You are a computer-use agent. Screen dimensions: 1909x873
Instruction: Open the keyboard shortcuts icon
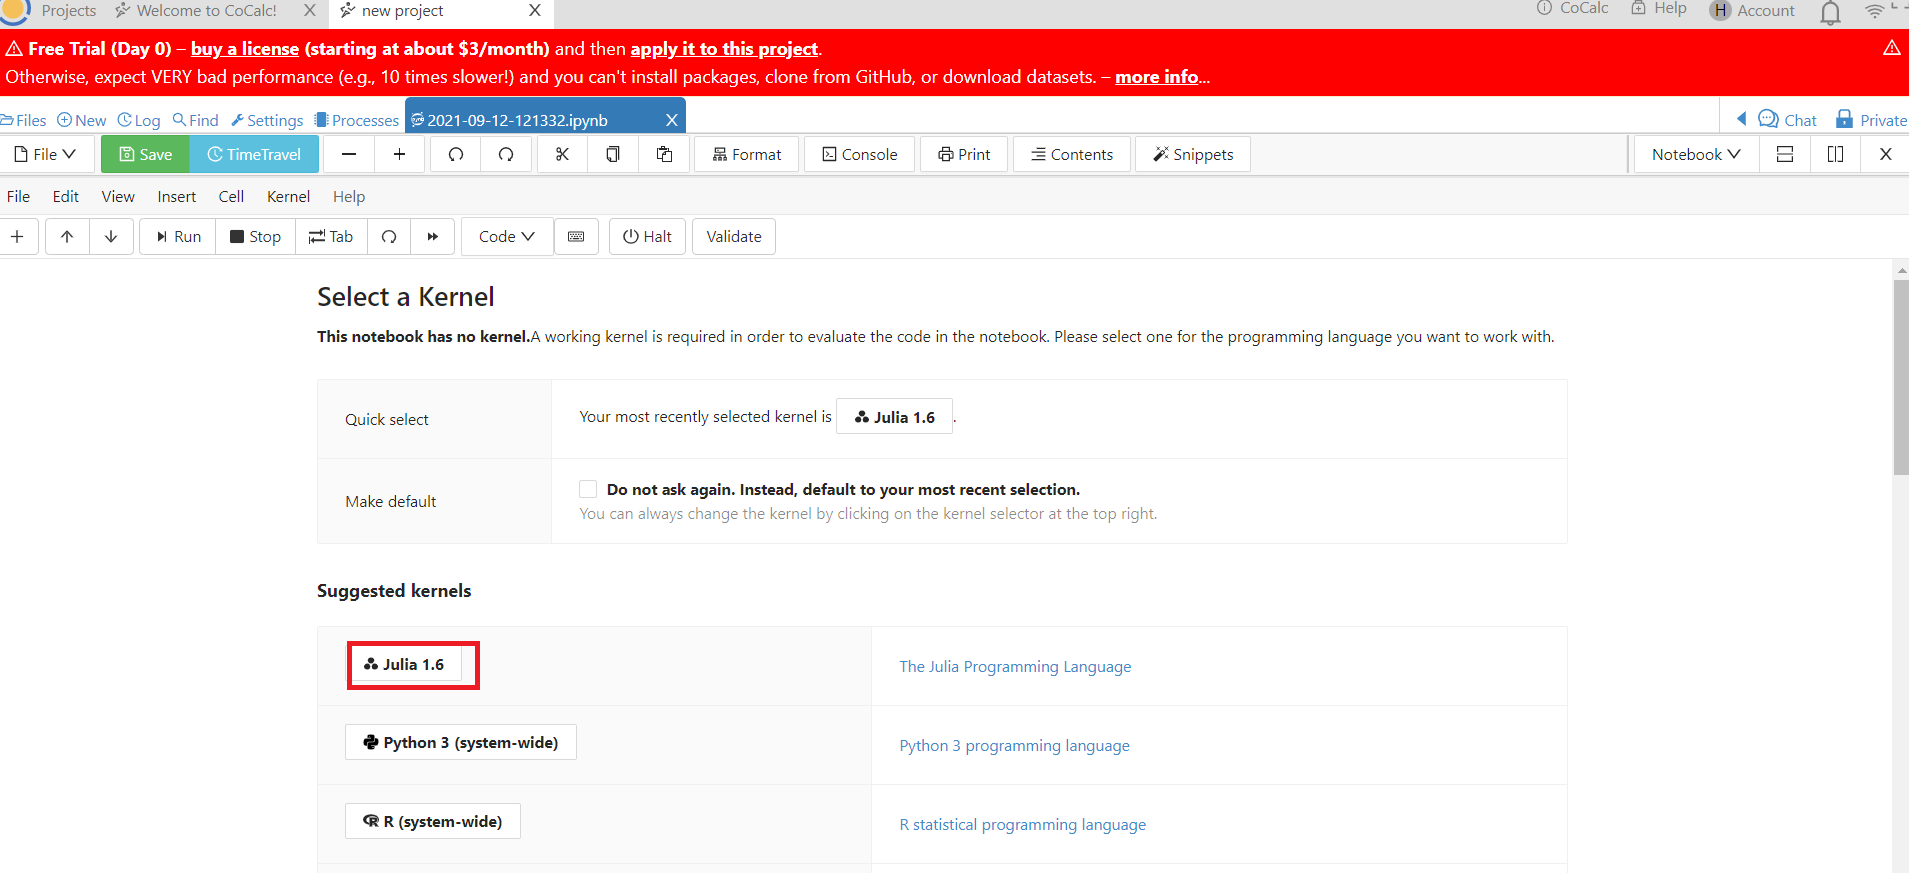click(x=576, y=236)
